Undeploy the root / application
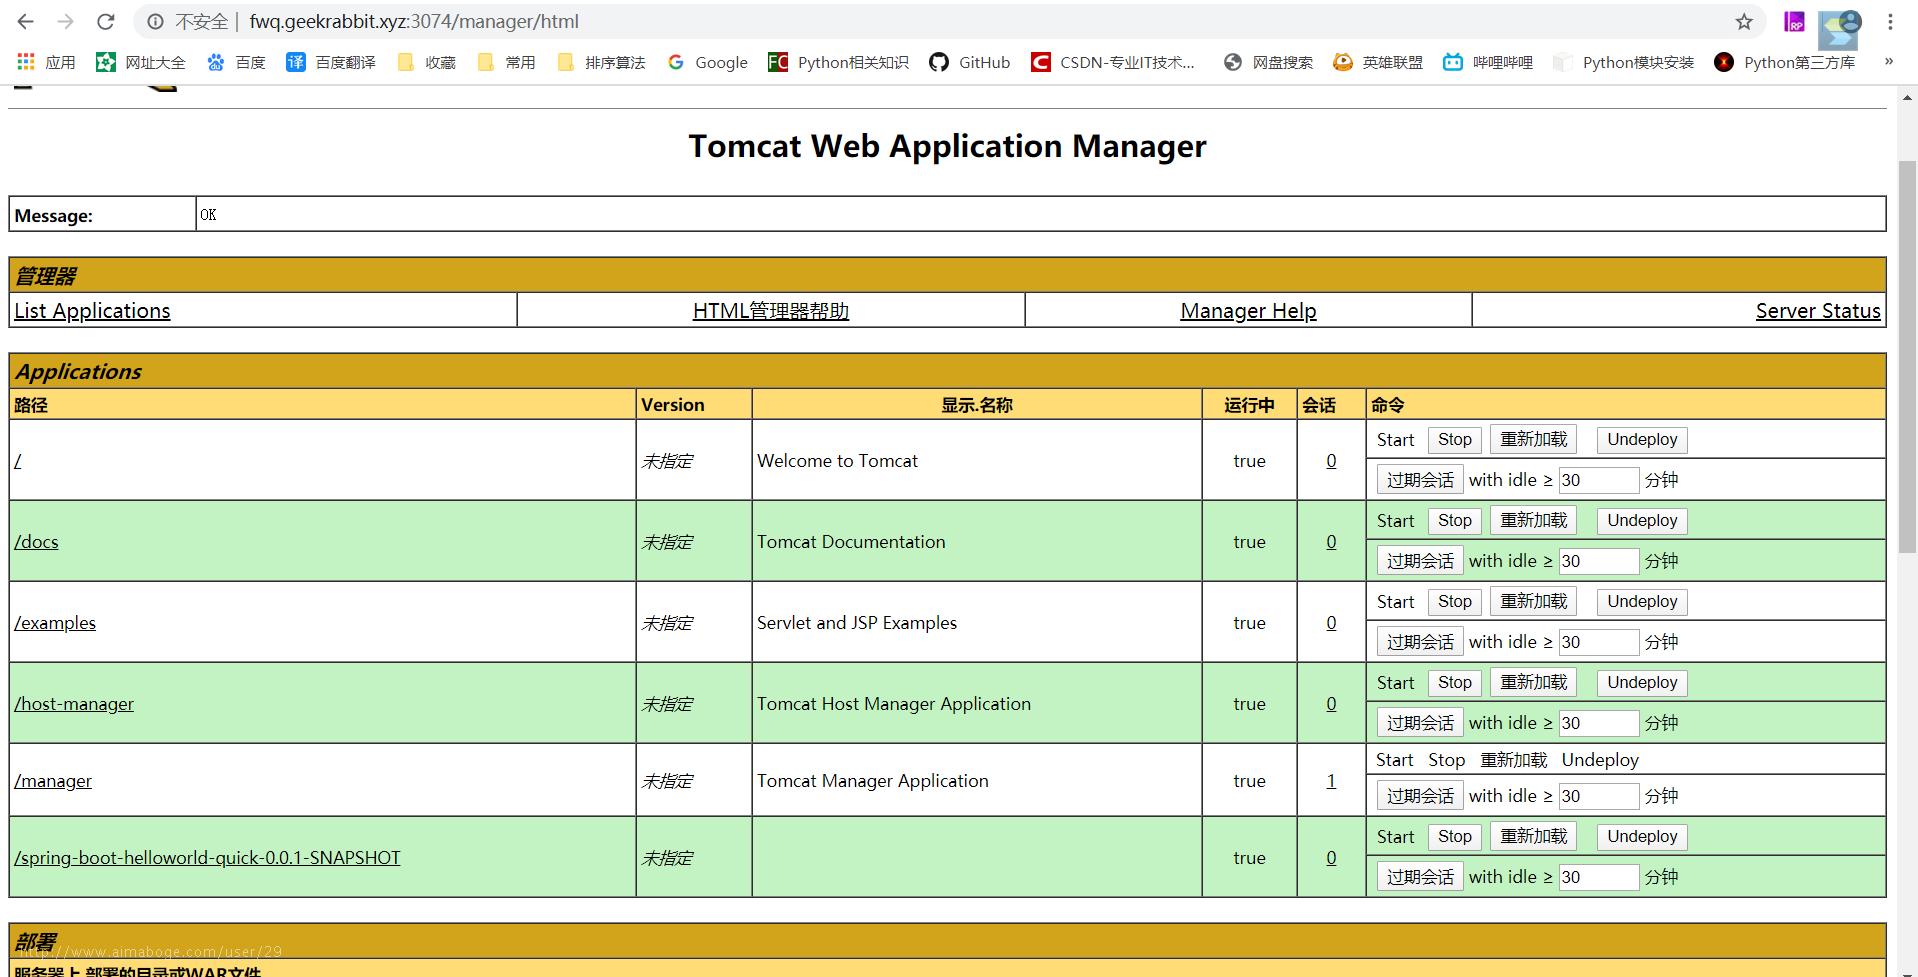 [x=1642, y=440]
